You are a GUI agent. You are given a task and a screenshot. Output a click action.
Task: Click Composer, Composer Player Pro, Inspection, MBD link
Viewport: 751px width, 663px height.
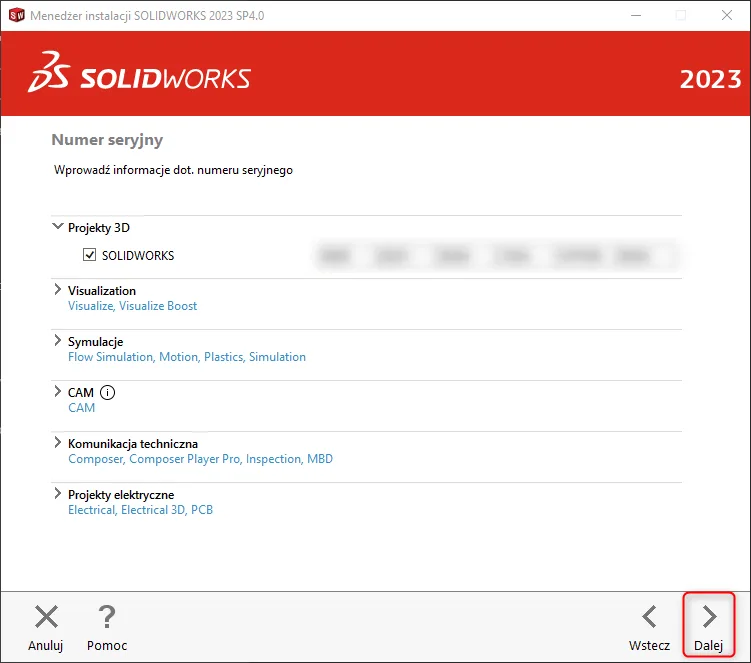tap(200, 459)
